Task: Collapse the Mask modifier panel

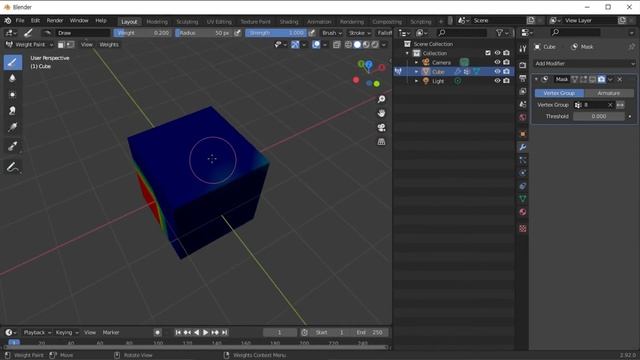Action: coord(536,79)
